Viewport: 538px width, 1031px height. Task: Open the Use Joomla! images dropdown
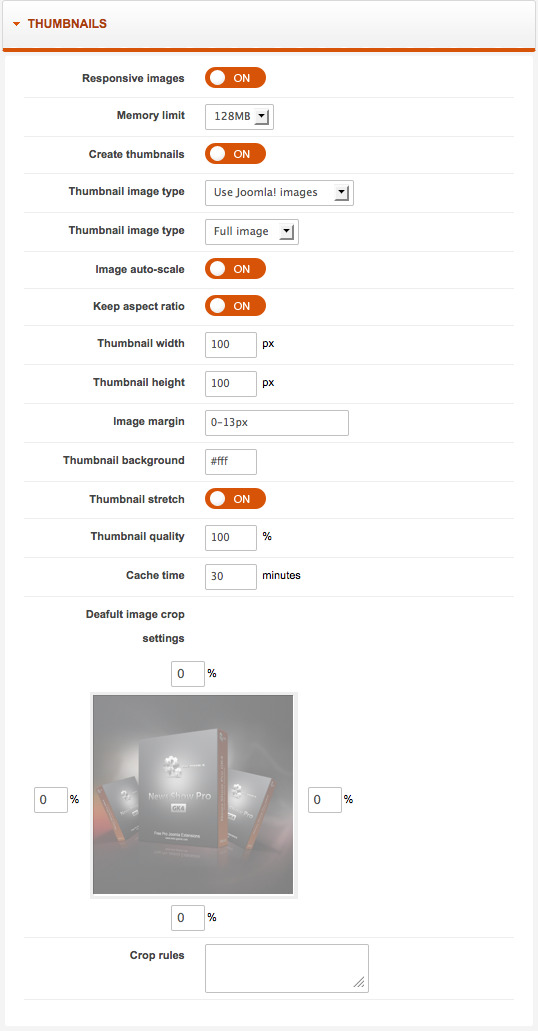click(280, 193)
